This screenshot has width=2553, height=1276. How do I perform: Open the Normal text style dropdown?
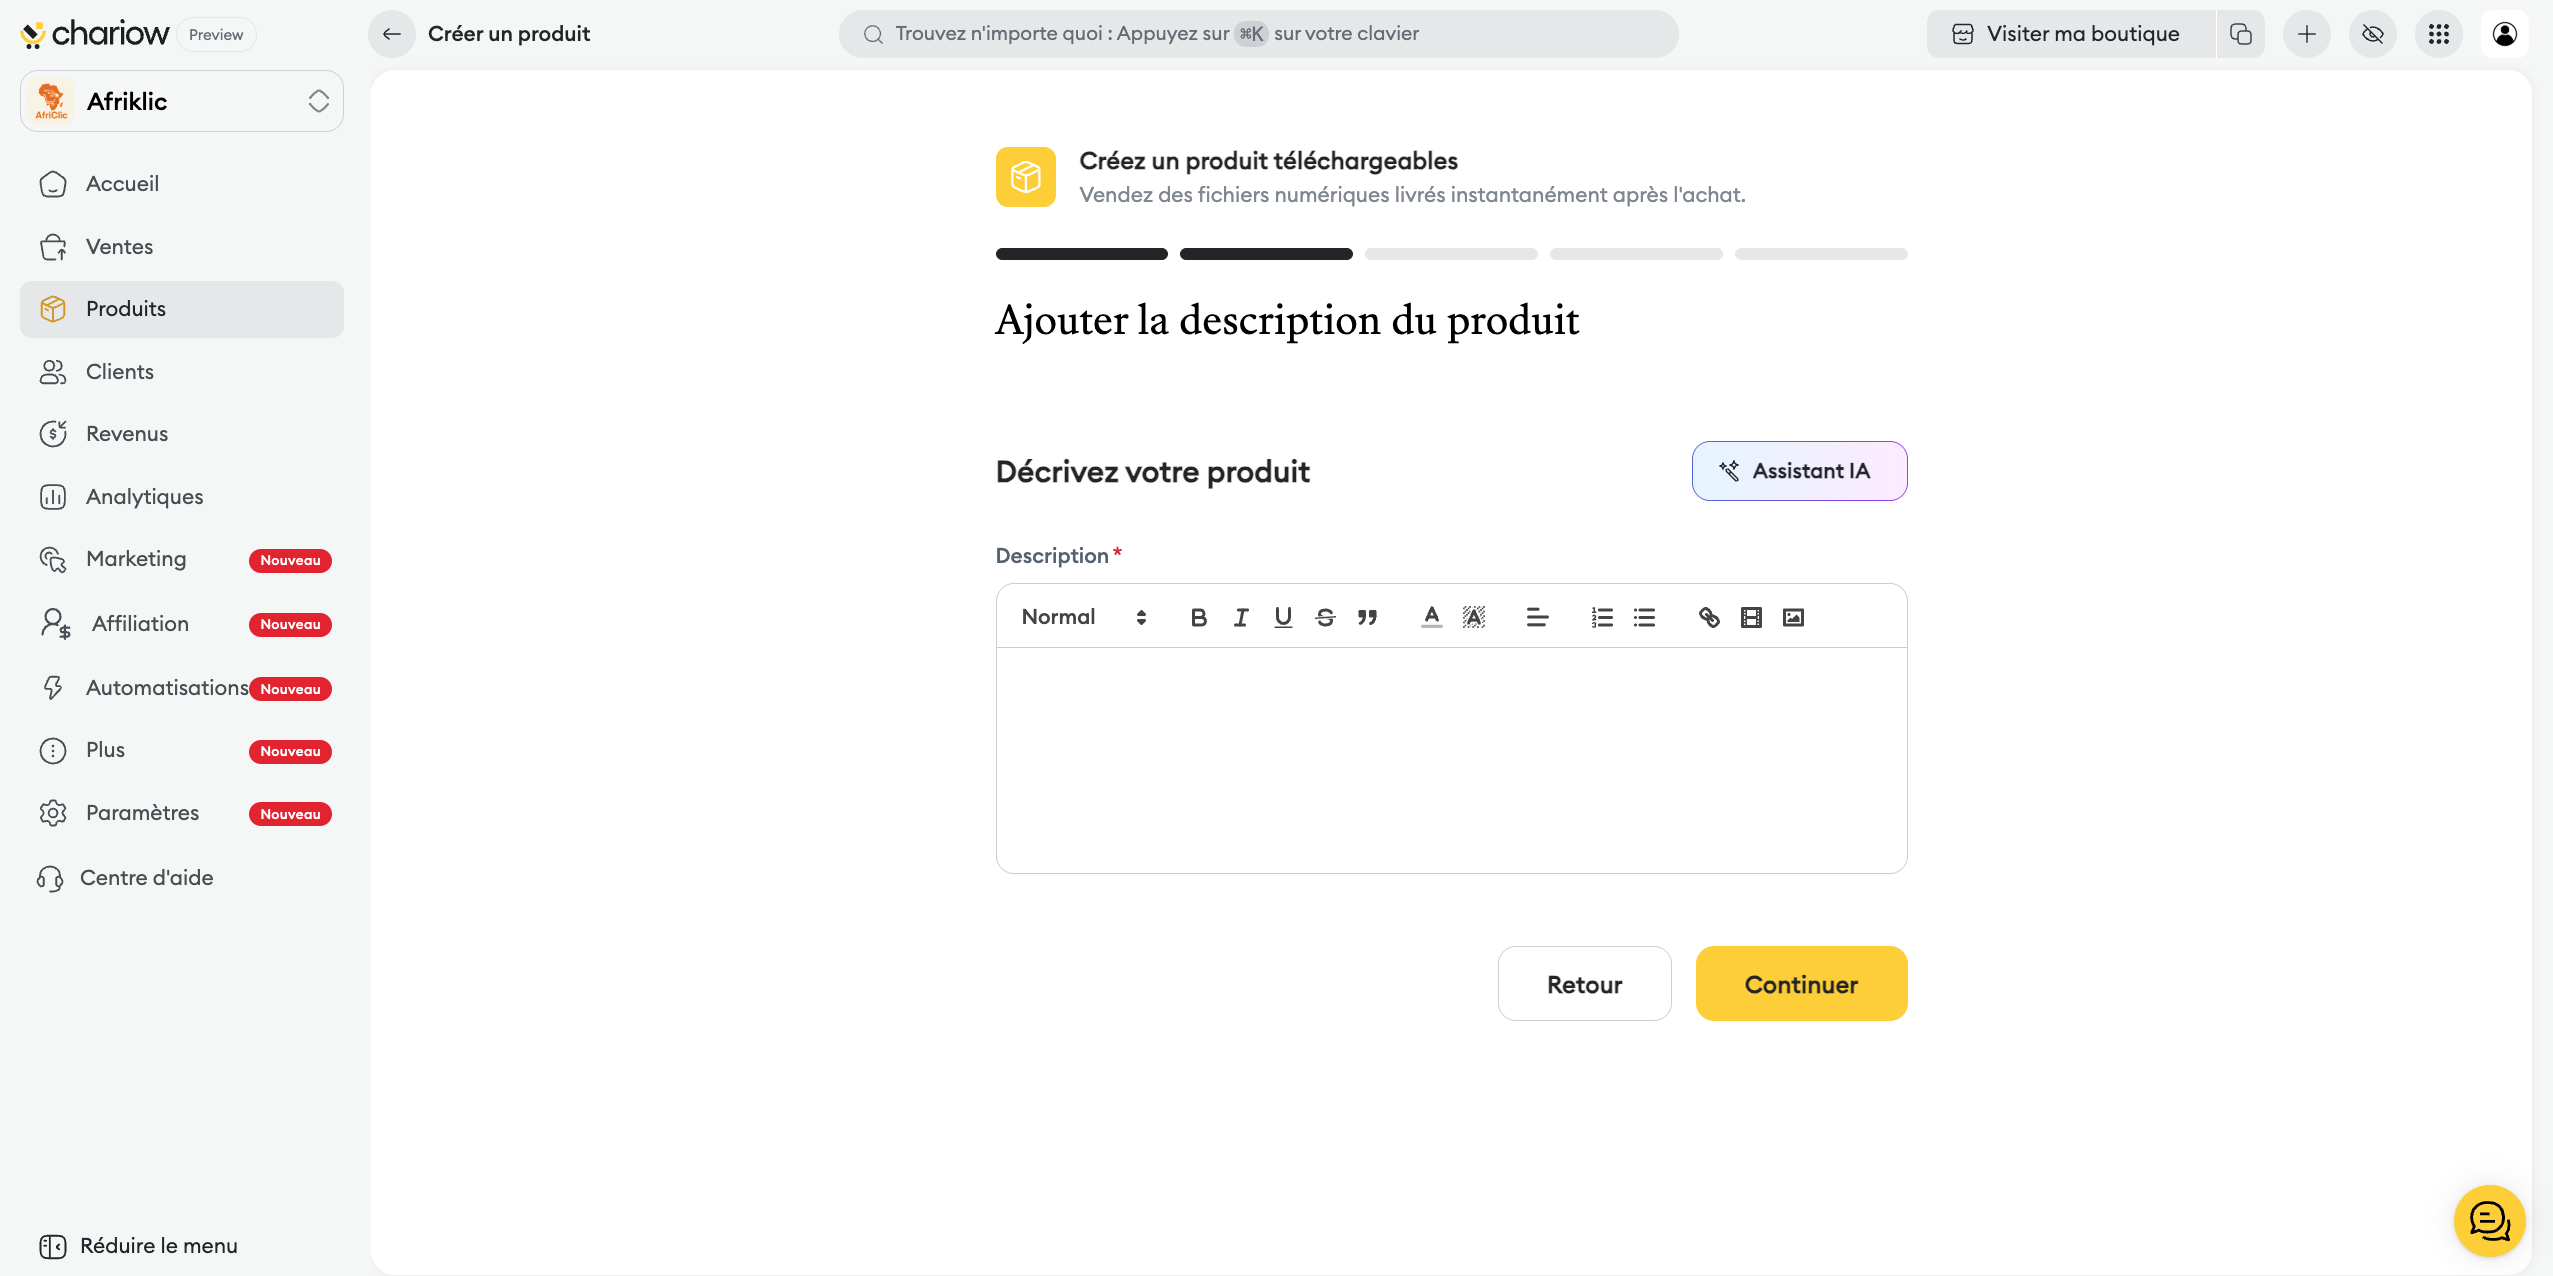pos(1083,617)
